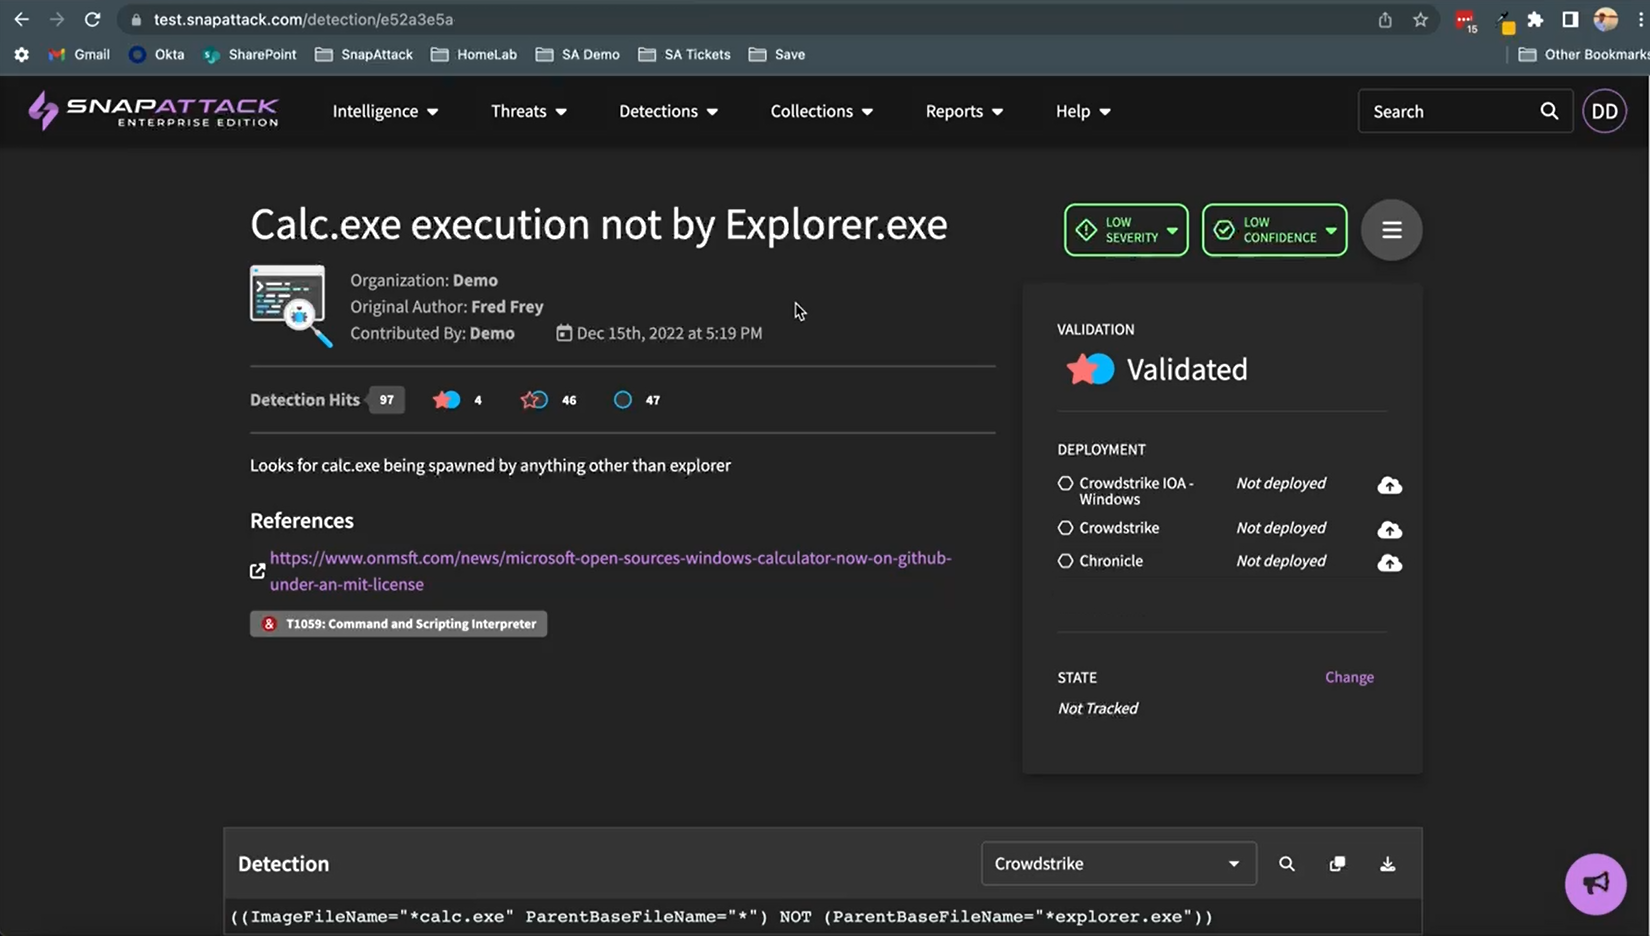Click the megaphone feedback button
1650x936 pixels.
click(1595, 884)
